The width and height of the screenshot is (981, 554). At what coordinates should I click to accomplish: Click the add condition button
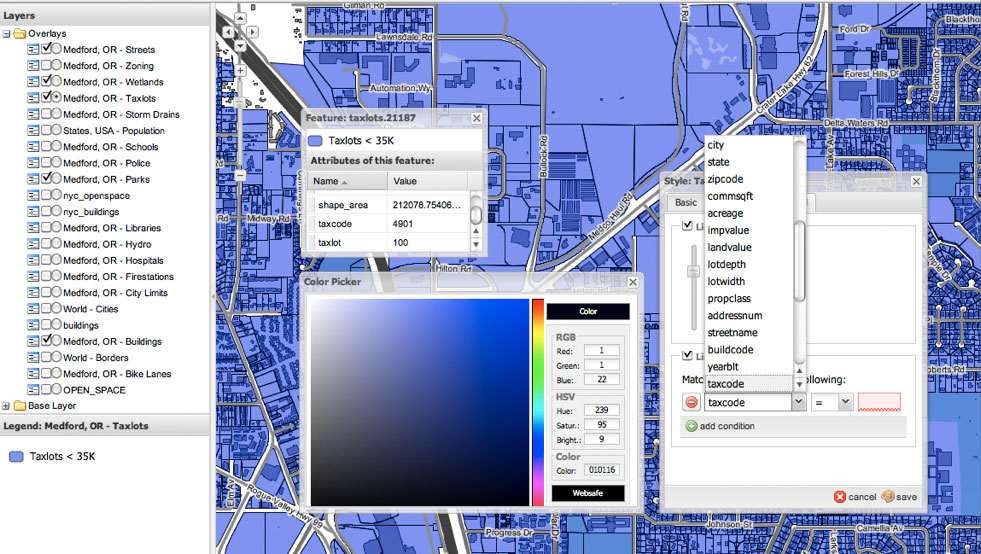pyautogui.click(x=720, y=427)
